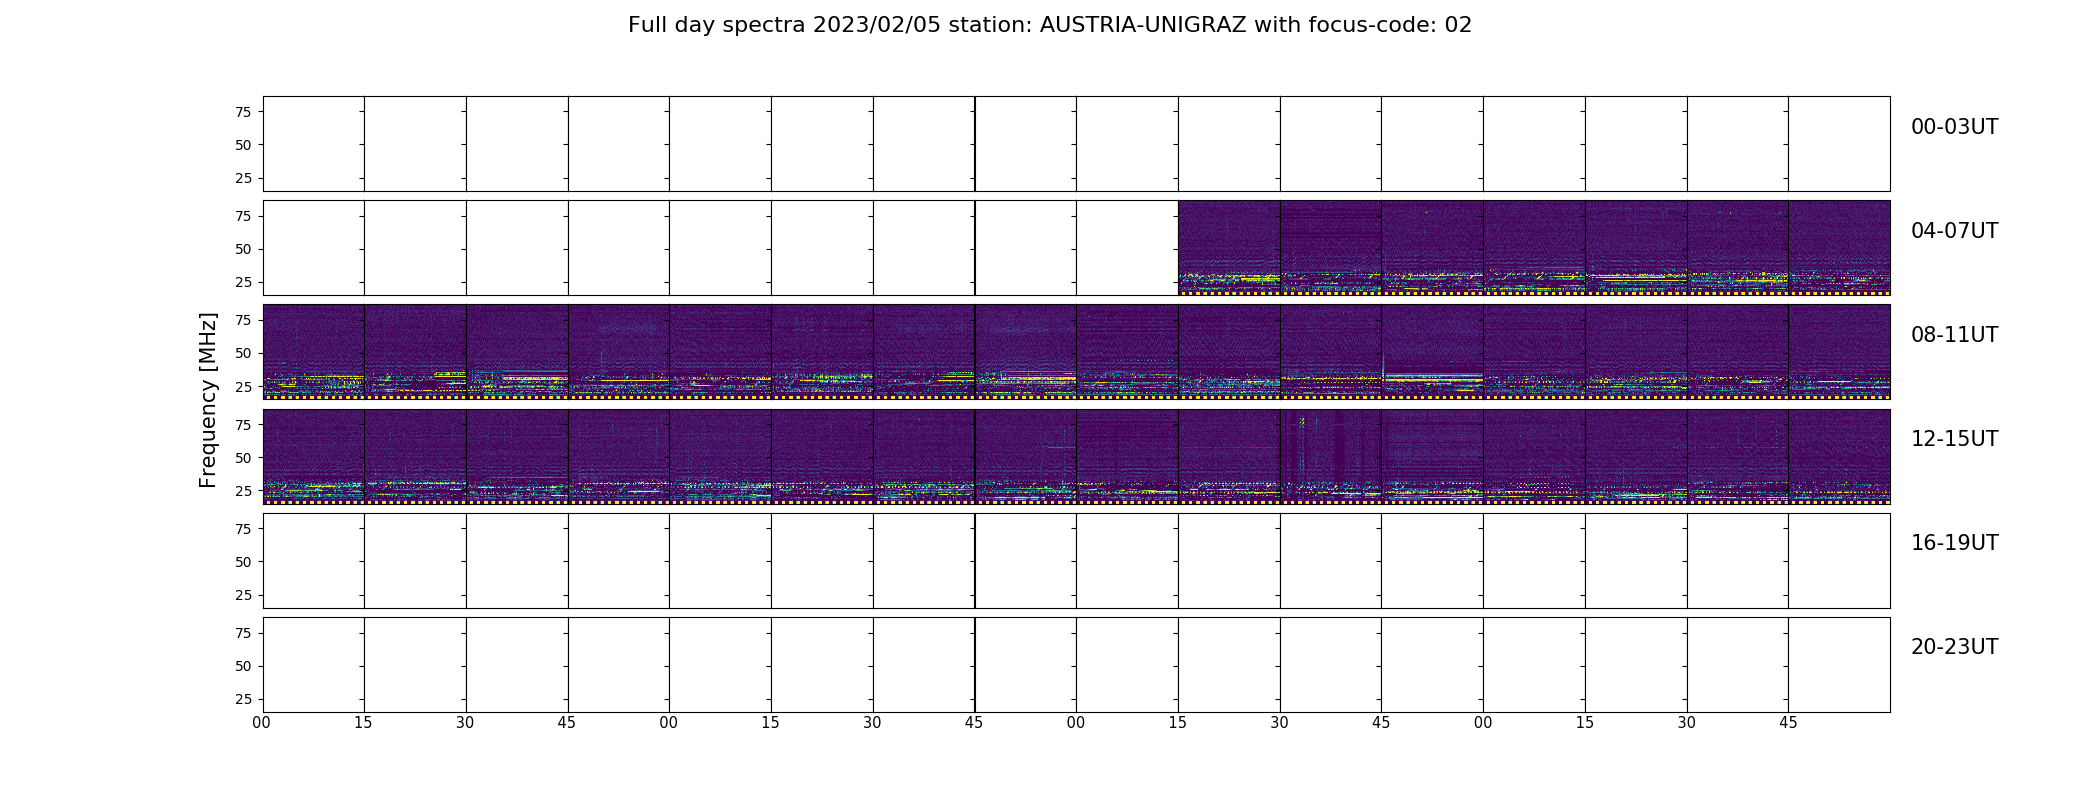Select first spectrogram tile in 12-15UT row
2100x800 pixels.
(x=314, y=456)
